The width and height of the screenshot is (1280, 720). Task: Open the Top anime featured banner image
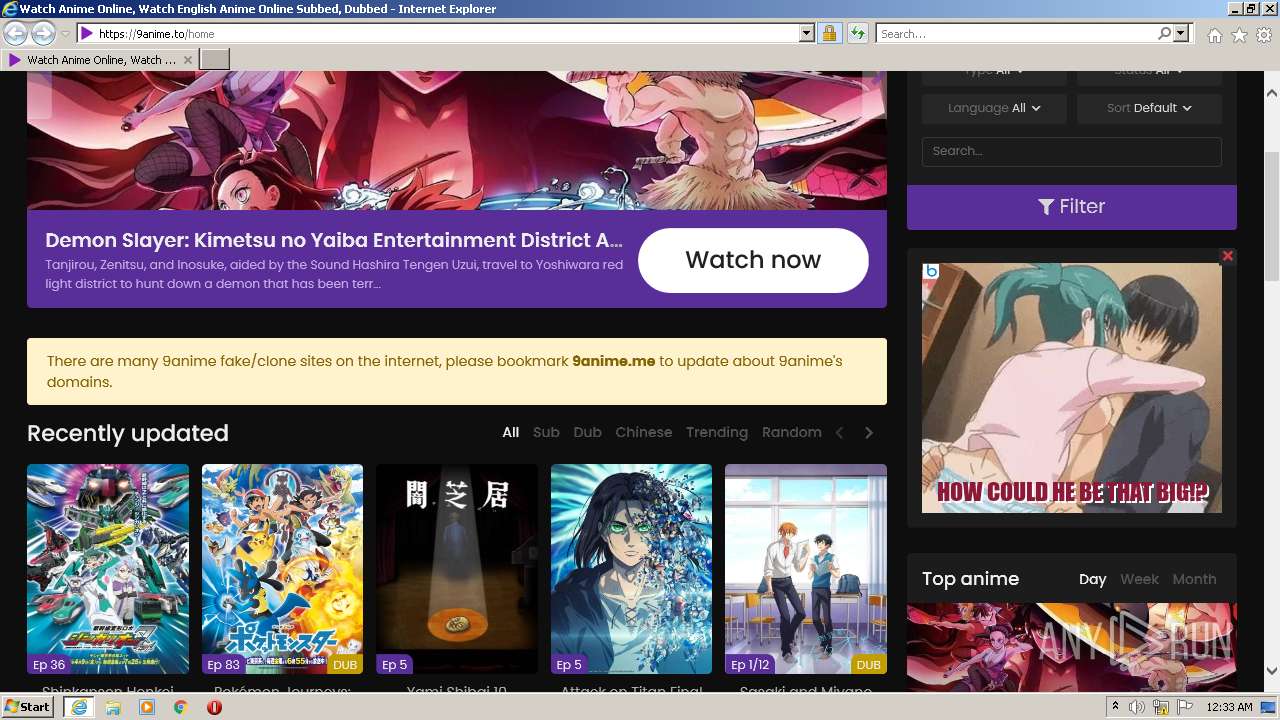tap(1071, 645)
